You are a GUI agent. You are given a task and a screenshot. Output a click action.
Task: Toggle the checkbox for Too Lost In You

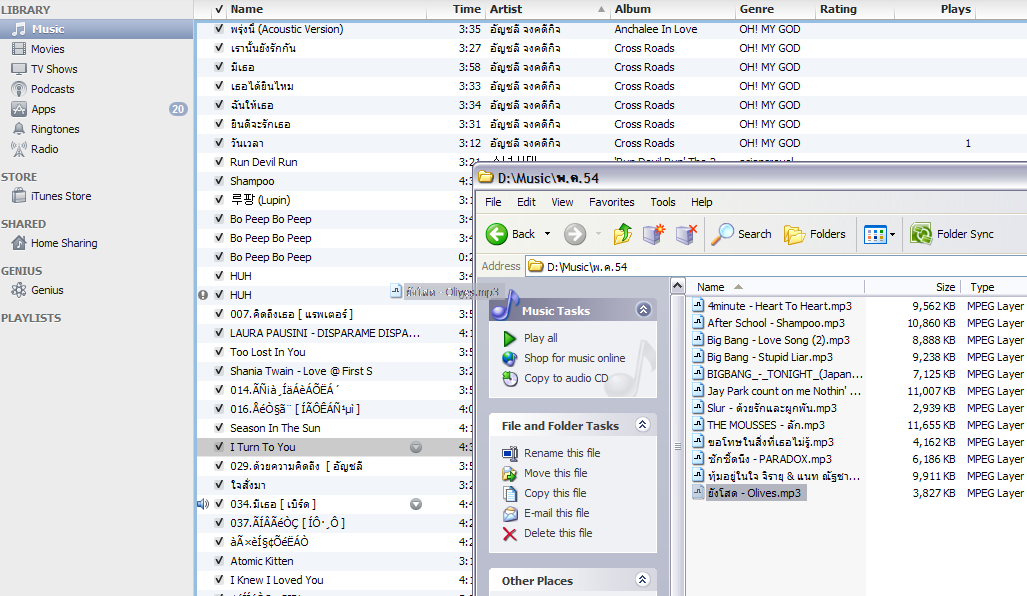tap(219, 352)
